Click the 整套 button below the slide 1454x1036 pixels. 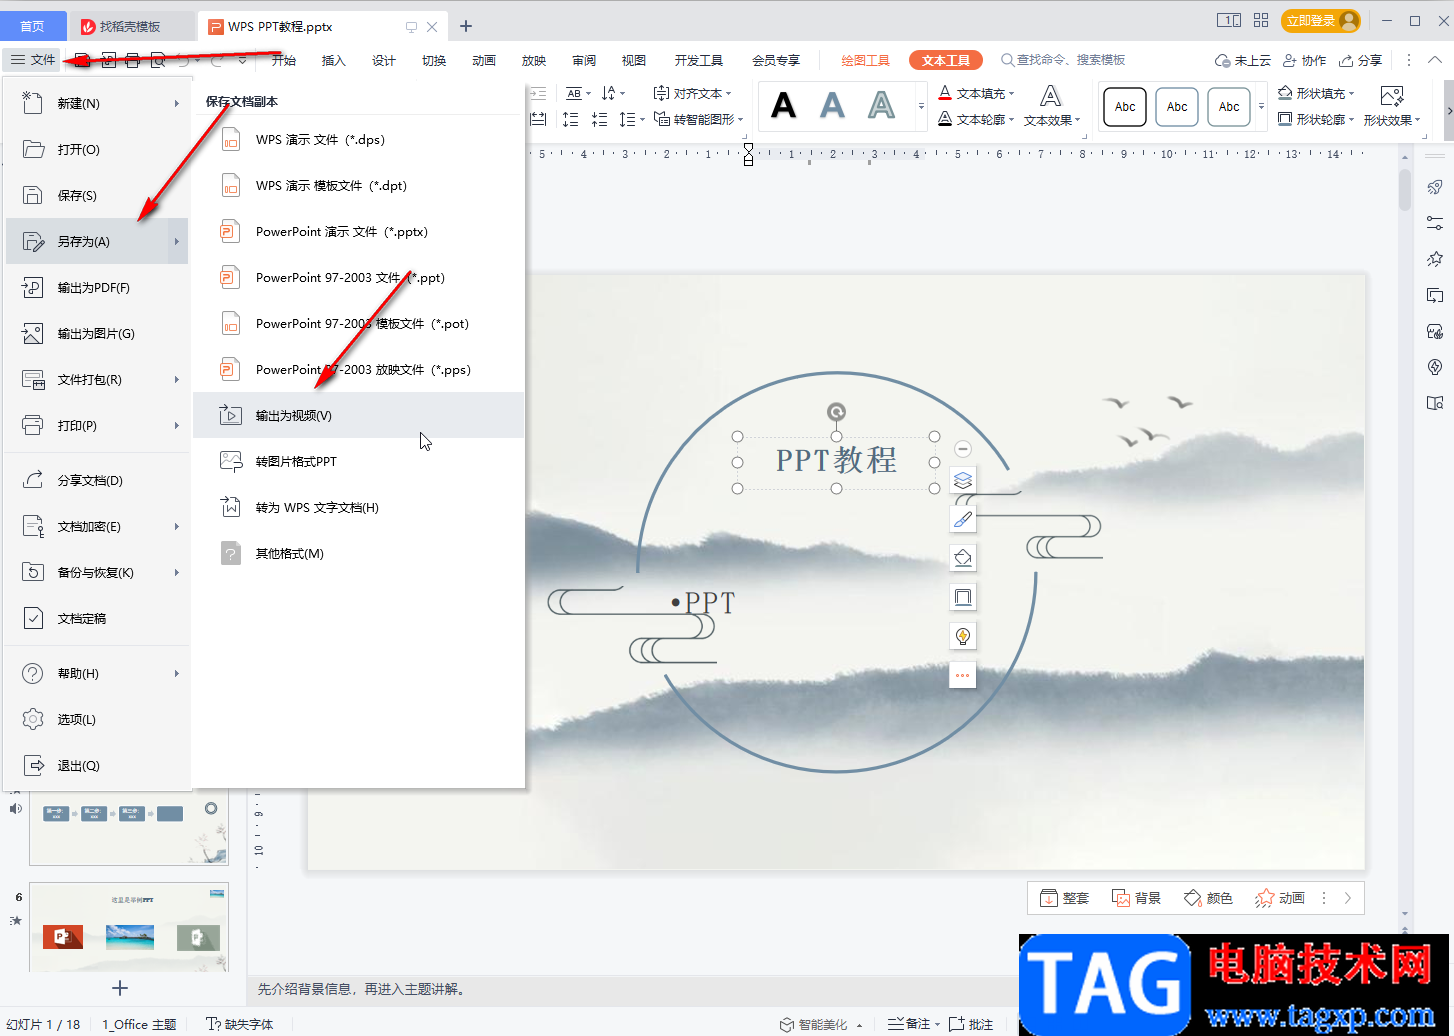click(x=1065, y=898)
